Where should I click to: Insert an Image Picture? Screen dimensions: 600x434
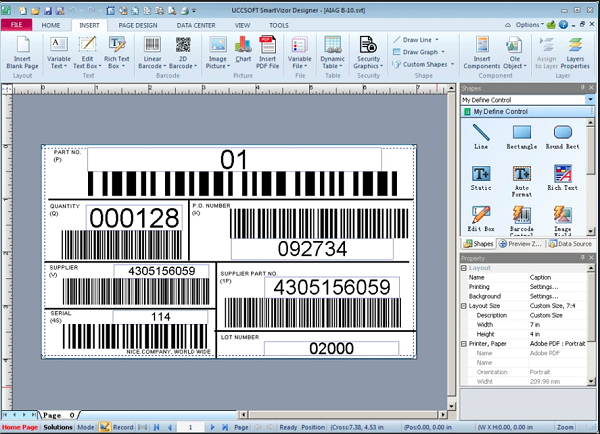tap(217, 53)
